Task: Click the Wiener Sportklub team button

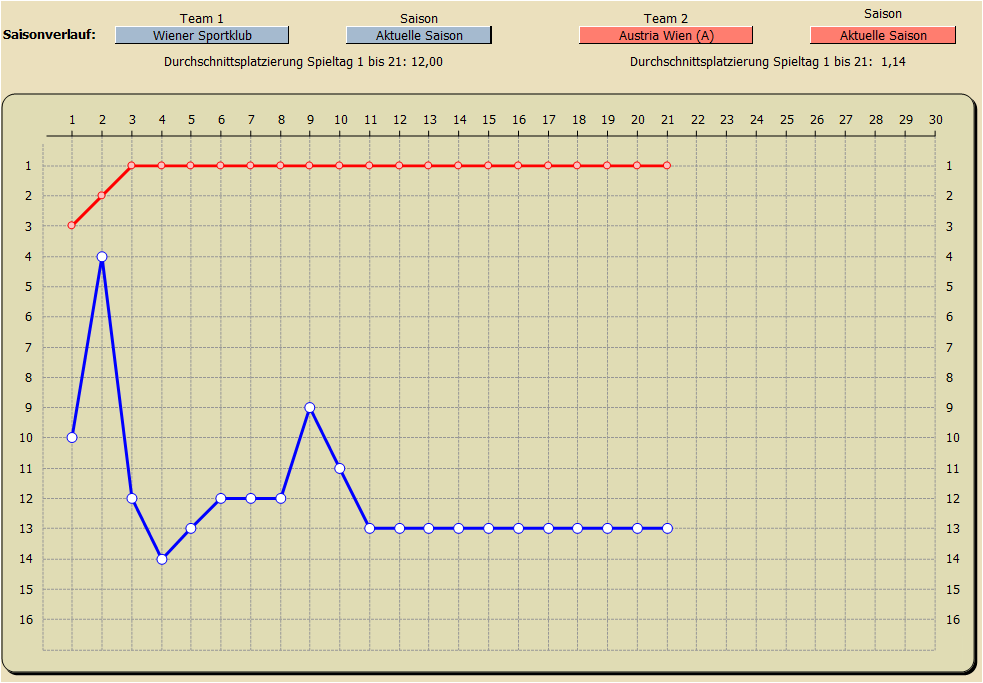Action: coord(202,35)
